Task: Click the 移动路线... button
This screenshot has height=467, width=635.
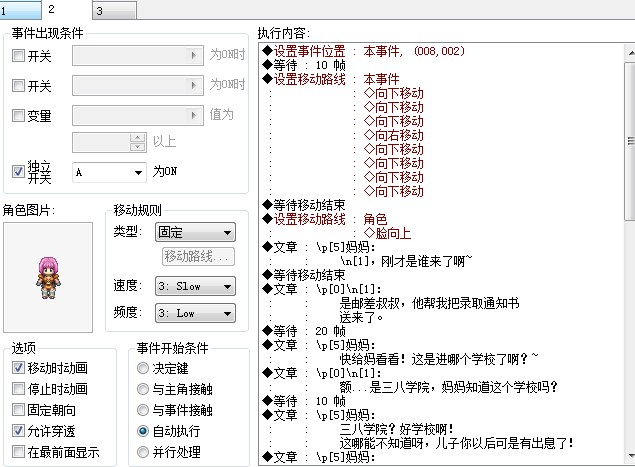Action: (x=198, y=256)
